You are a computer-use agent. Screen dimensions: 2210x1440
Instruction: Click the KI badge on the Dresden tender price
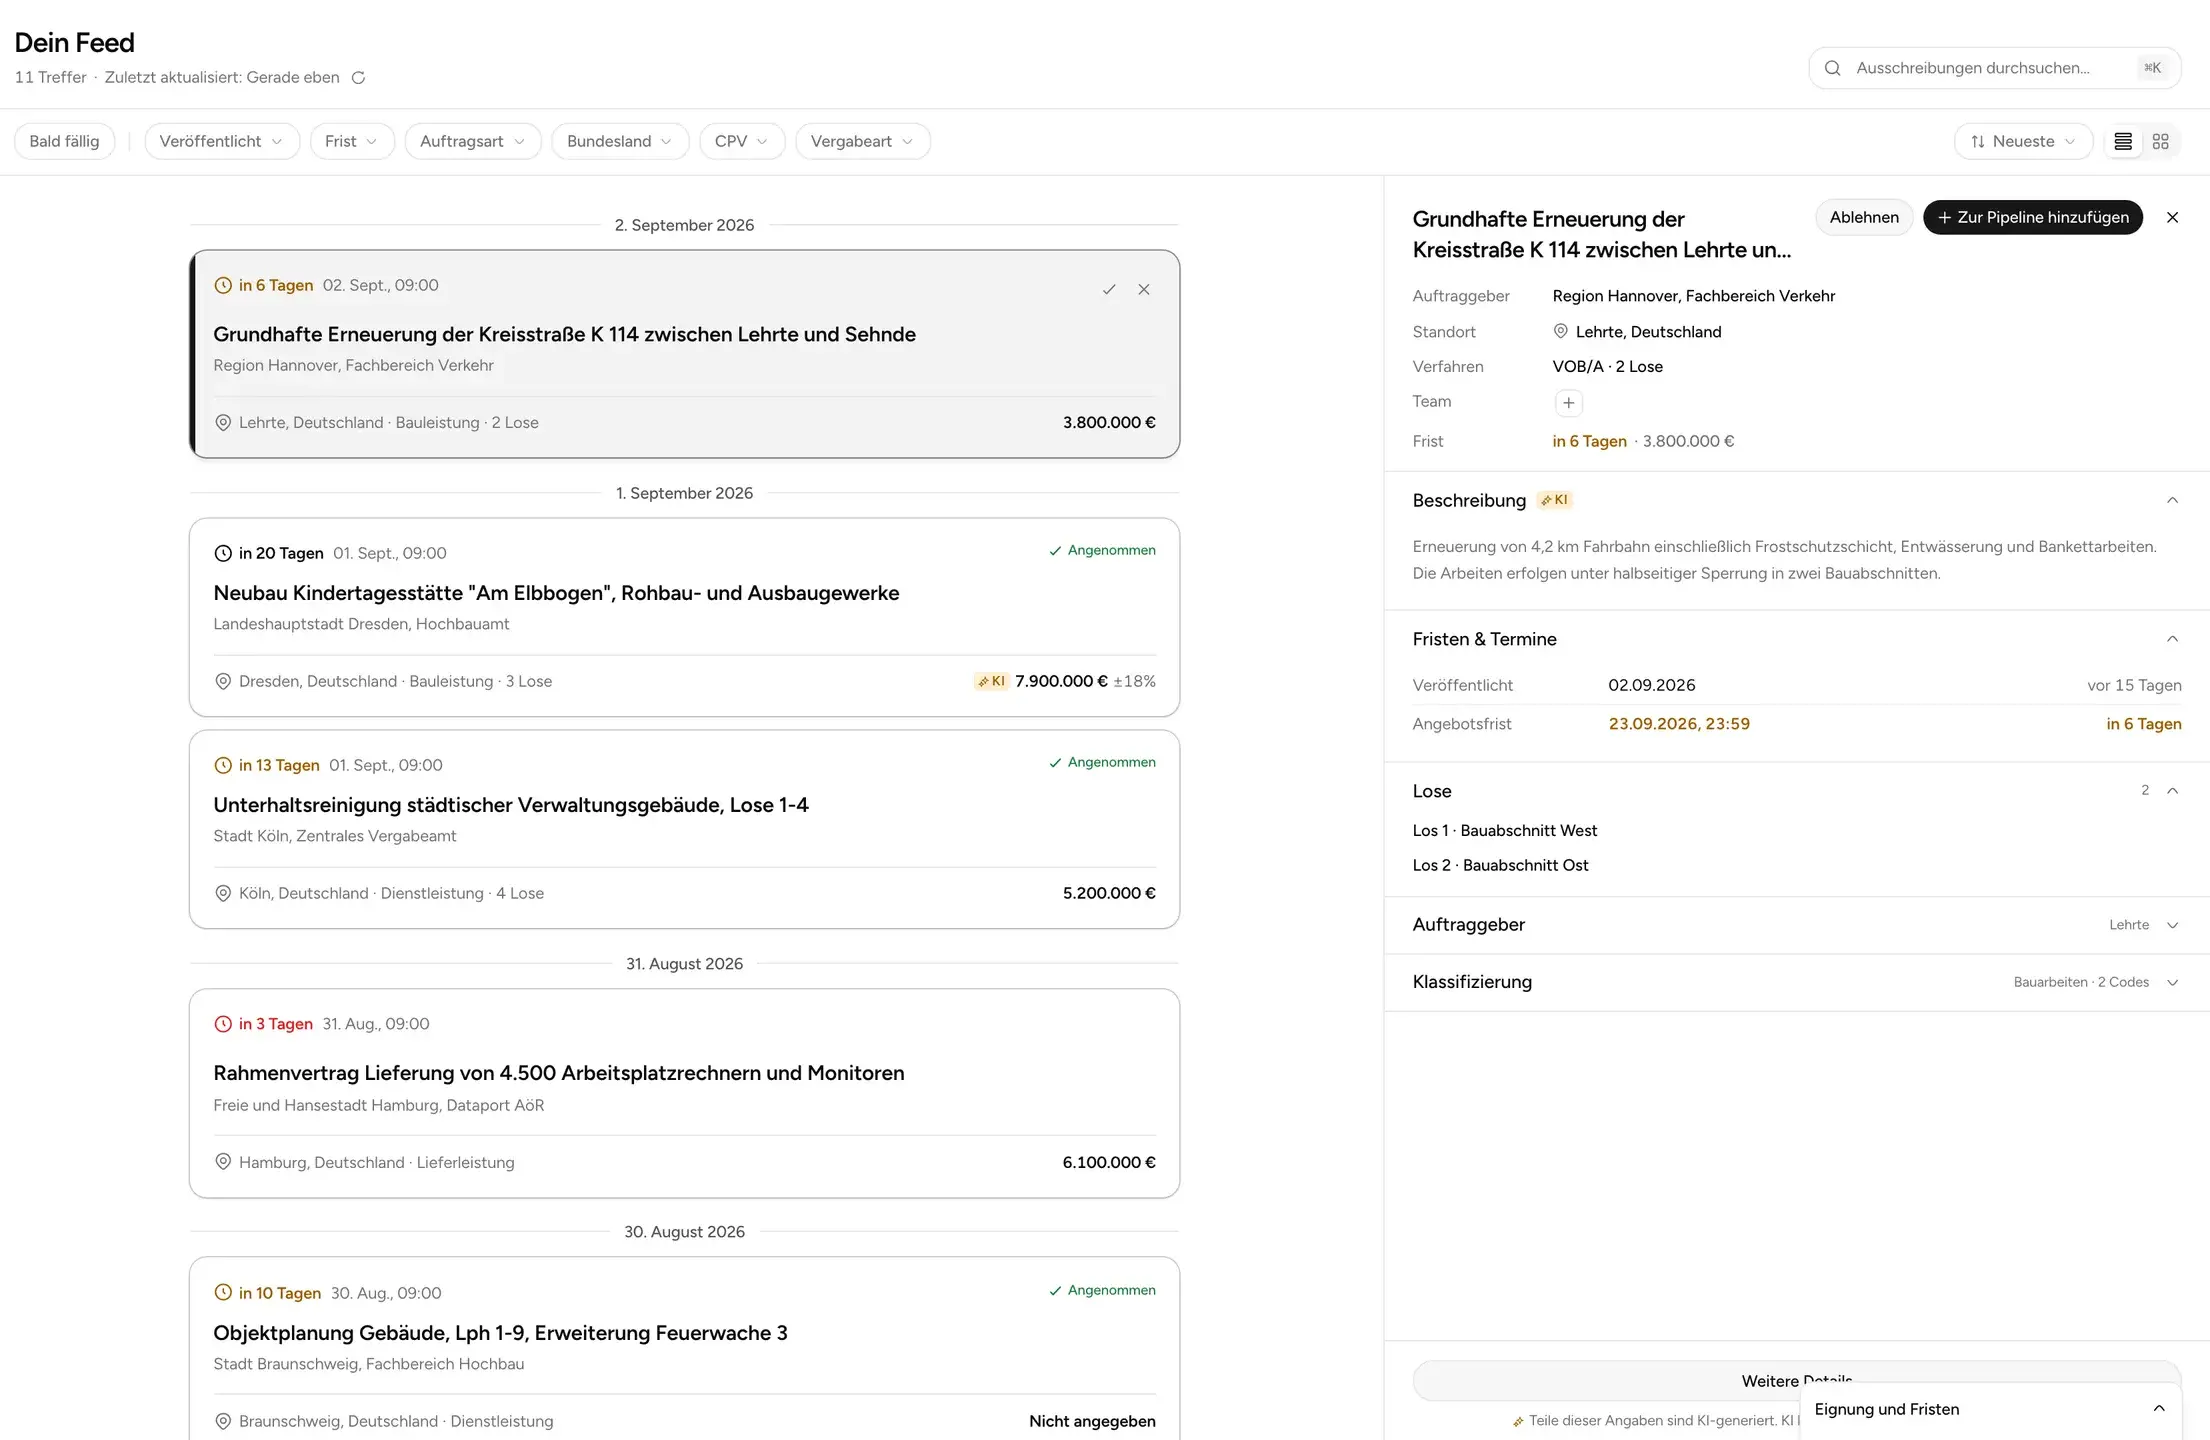click(x=991, y=682)
